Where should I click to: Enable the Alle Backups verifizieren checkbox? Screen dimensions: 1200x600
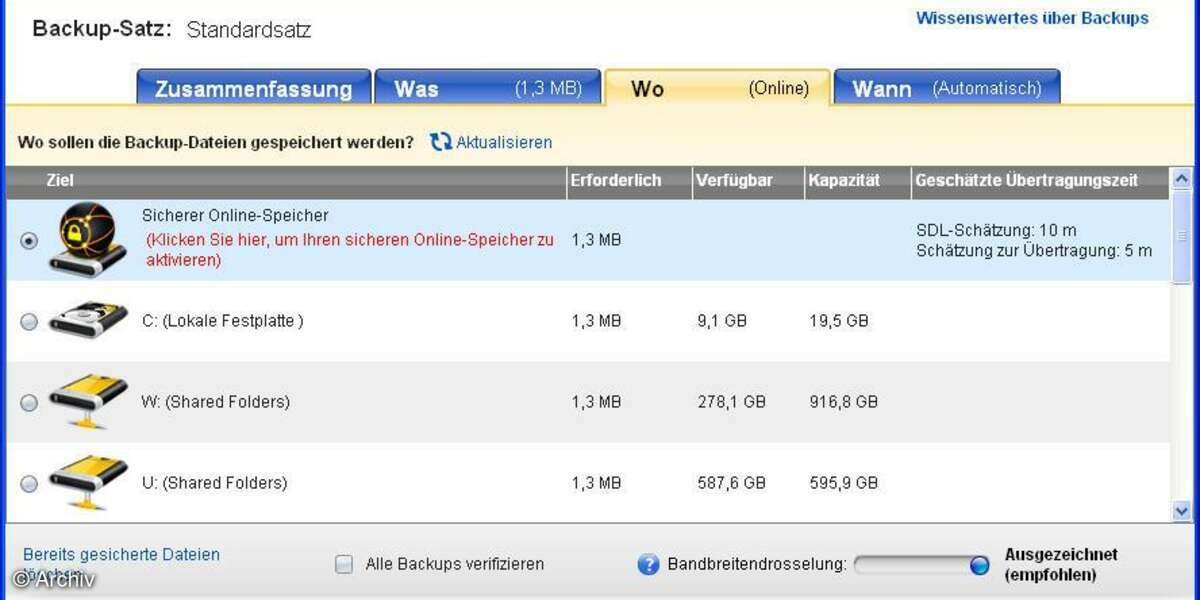click(x=344, y=564)
